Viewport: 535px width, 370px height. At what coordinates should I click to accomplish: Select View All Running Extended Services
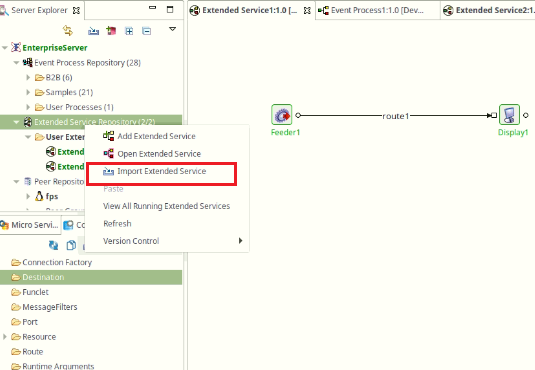click(167, 206)
